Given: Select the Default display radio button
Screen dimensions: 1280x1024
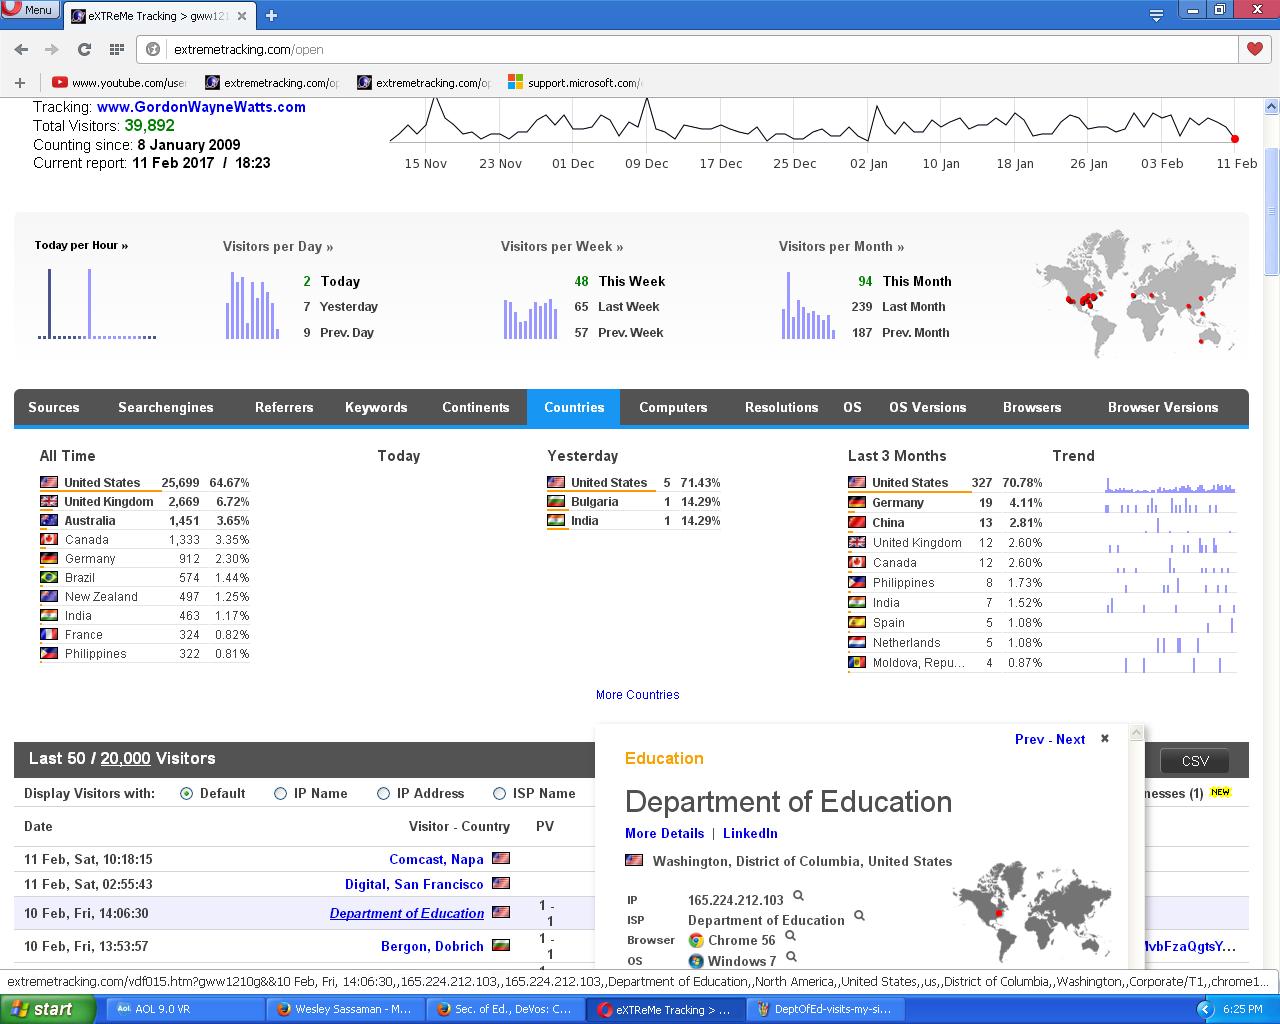Looking at the screenshot, I should (186, 793).
